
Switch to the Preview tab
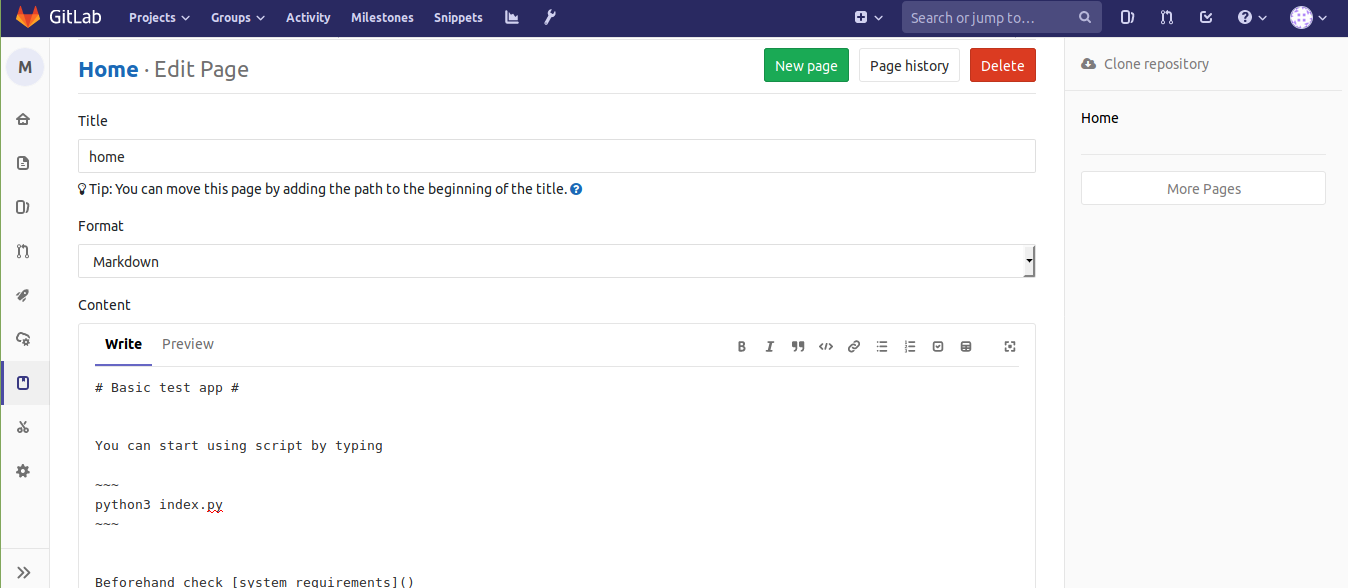[x=188, y=344]
